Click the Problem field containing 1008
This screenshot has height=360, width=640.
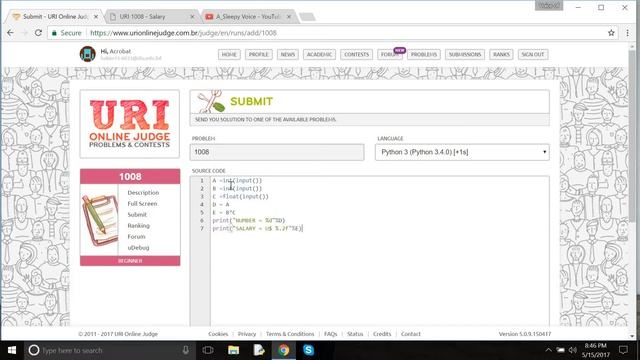277,152
